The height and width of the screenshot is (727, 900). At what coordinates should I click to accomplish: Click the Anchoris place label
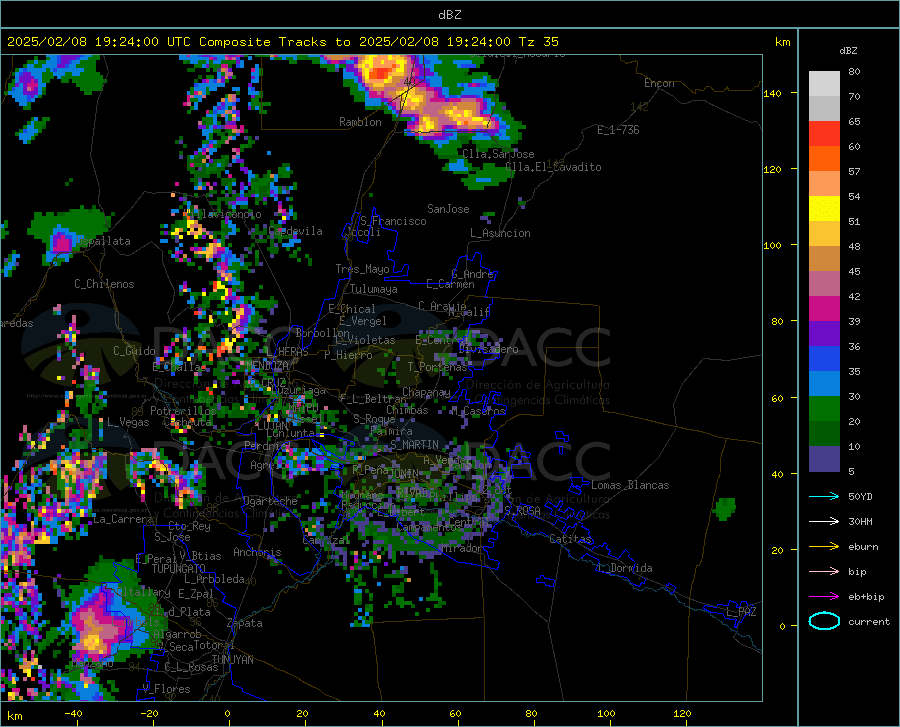point(257,553)
